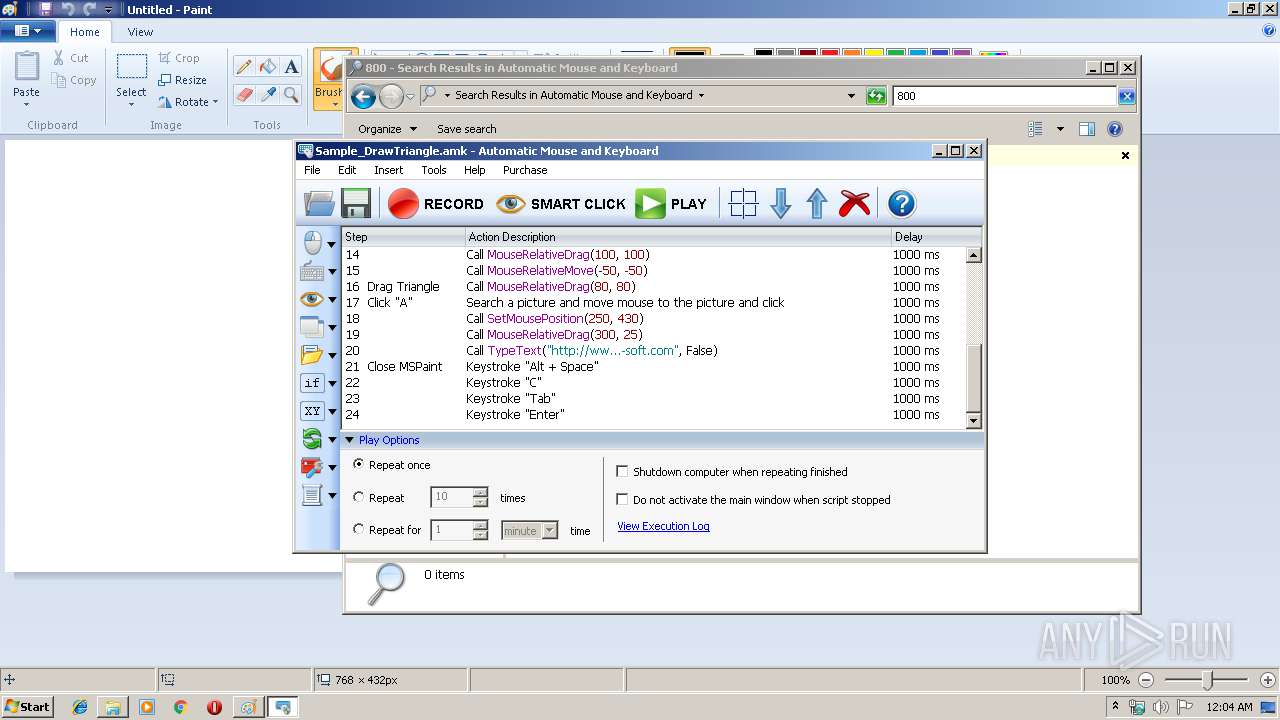This screenshot has width=1280, height=720.
Task: Open a script file with the folder icon
Action: tap(319, 204)
